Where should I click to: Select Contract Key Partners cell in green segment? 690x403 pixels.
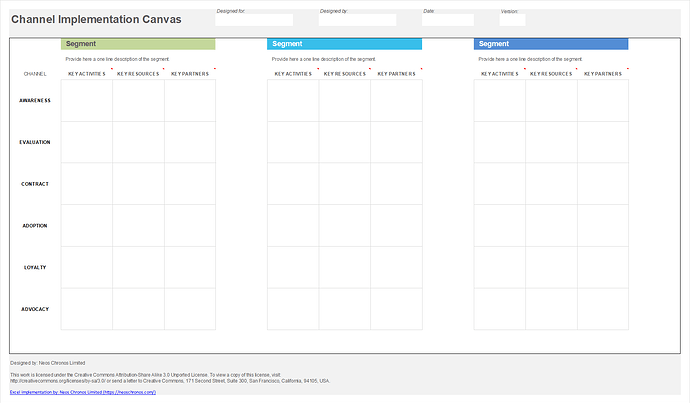(190, 184)
